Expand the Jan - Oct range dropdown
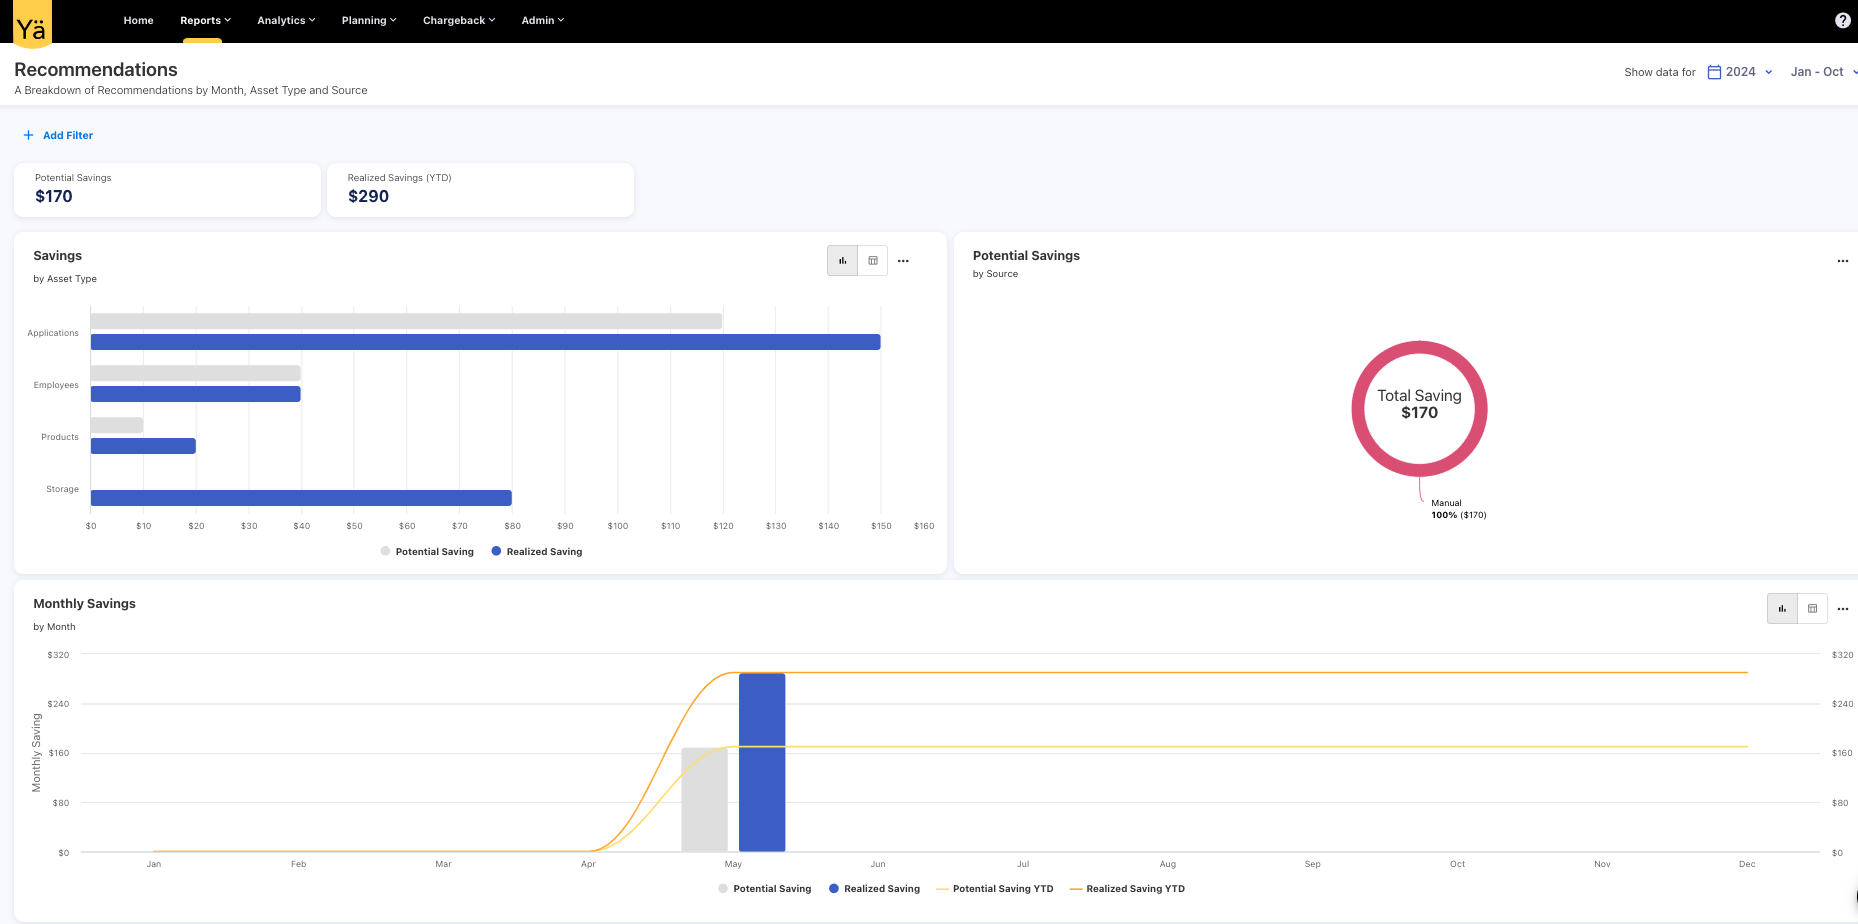Viewport: 1858px width, 924px height. coord(1822,72)
